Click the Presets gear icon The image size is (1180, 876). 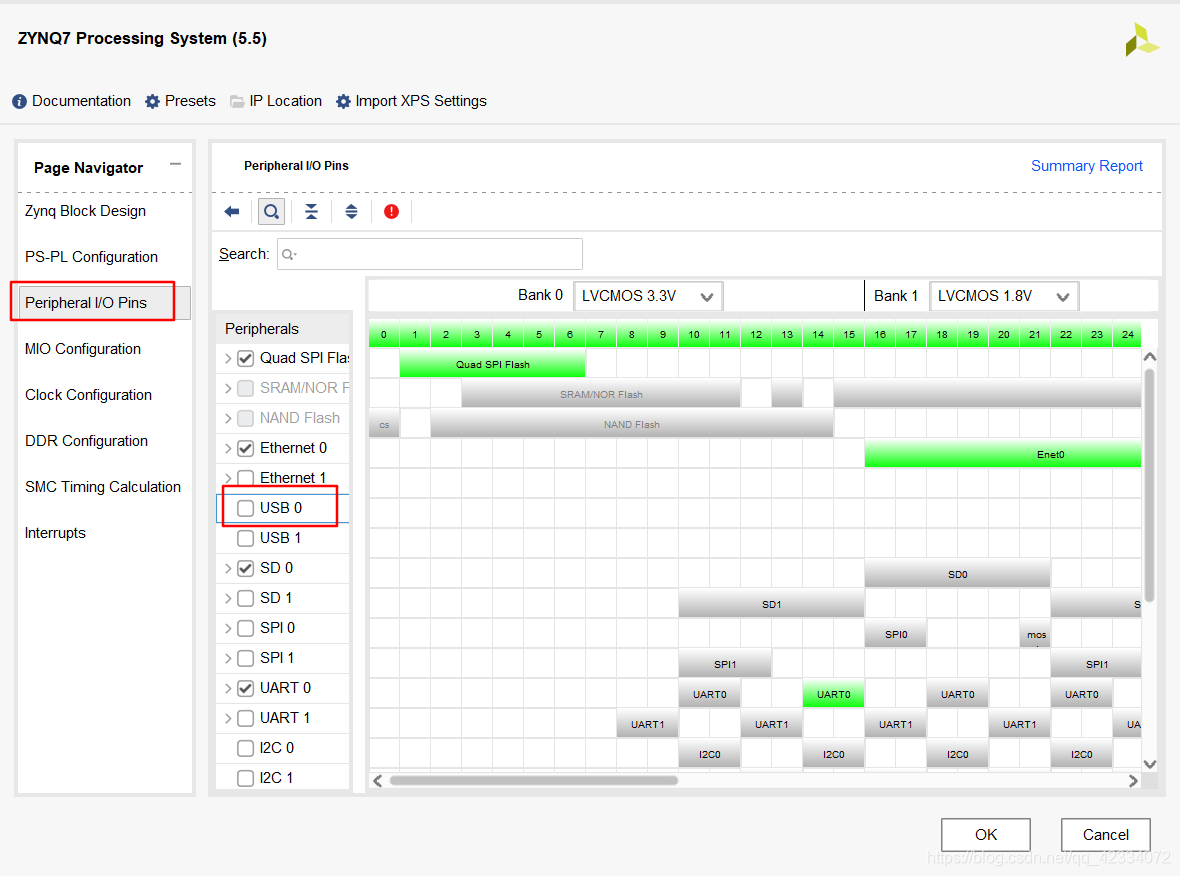point(152,102)
